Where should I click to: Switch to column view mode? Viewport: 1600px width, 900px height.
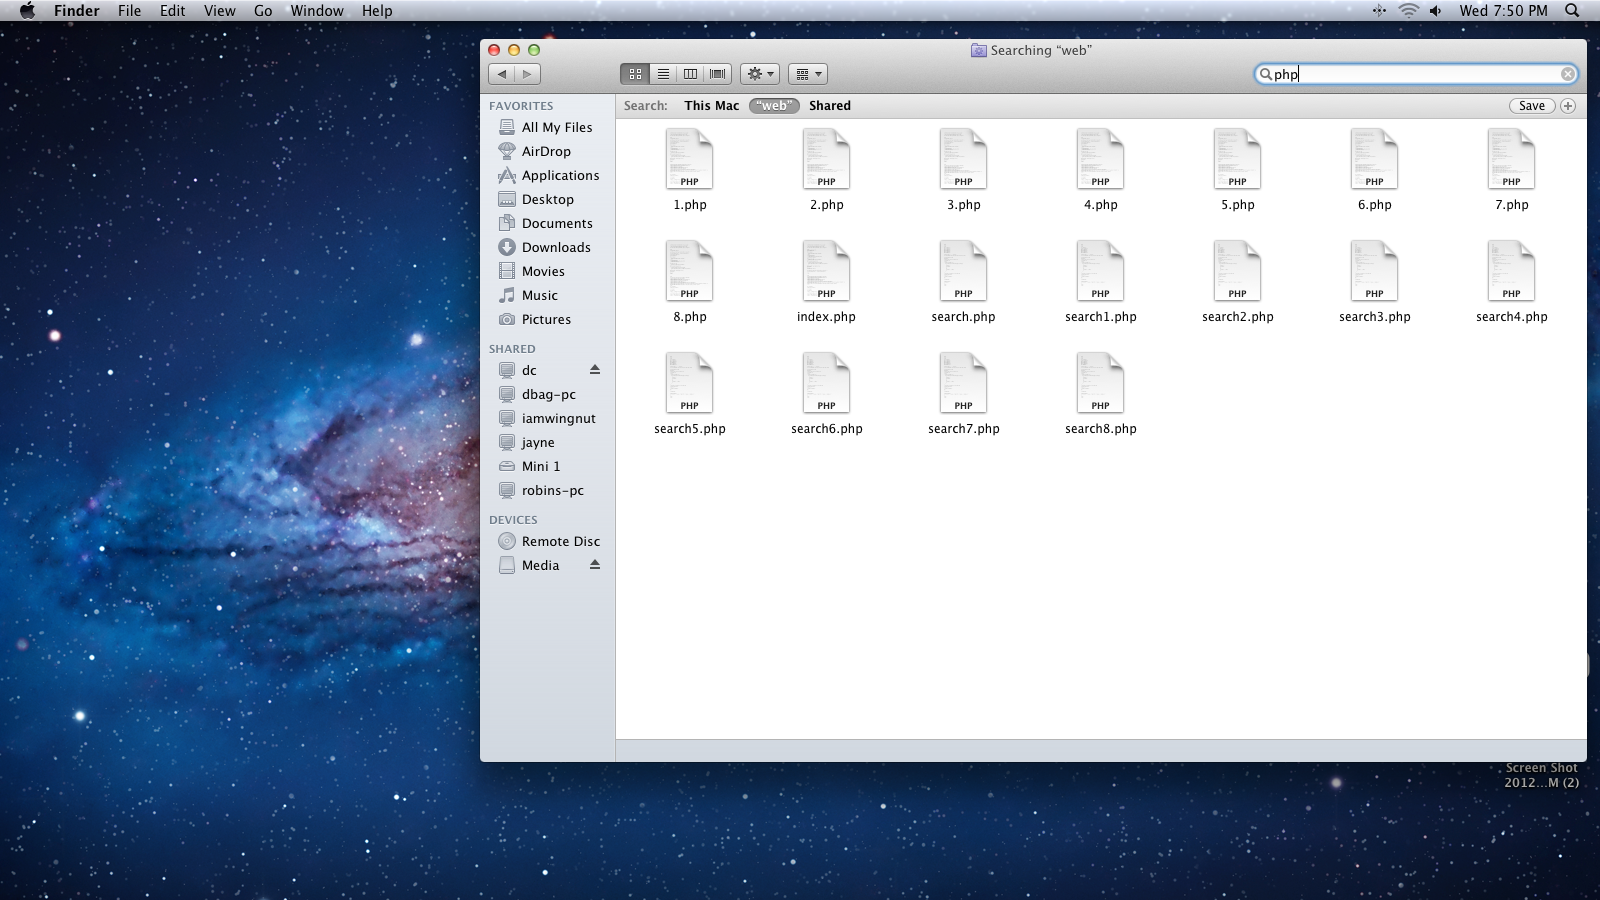690,74
